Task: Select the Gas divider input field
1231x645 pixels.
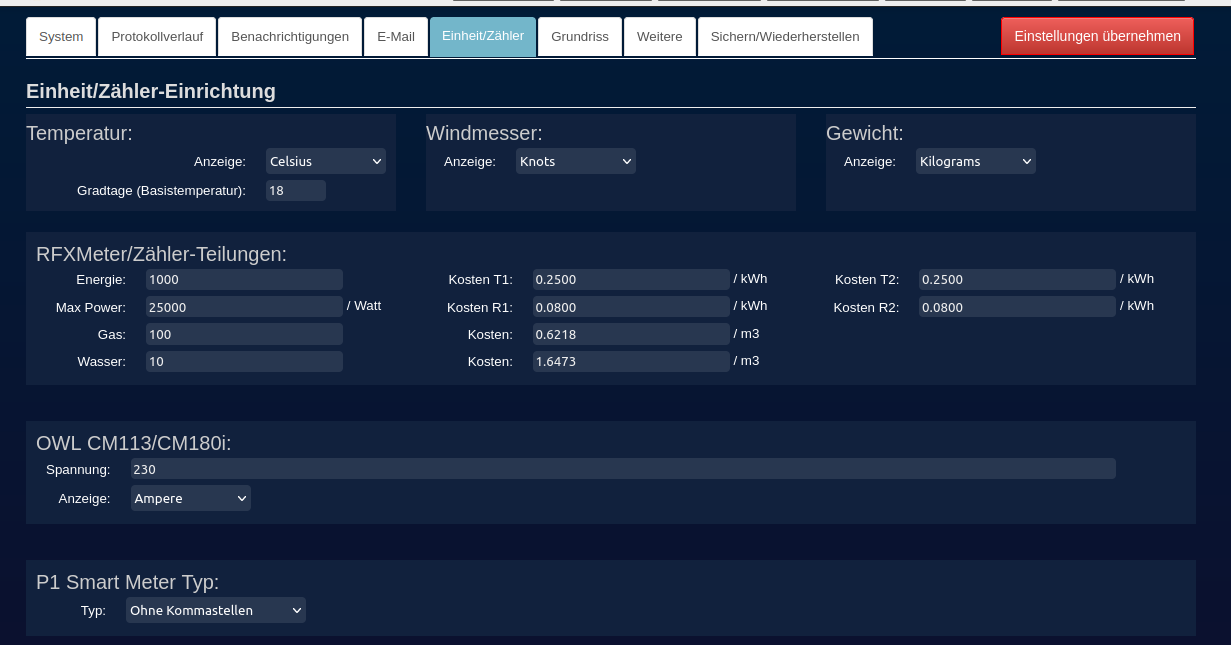Action: 244,334
